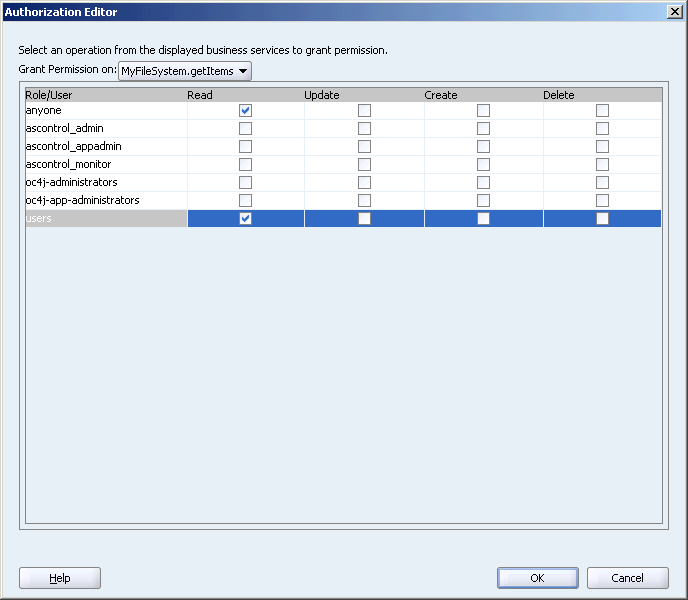Uncheck Read permission for users

point(245,219)
